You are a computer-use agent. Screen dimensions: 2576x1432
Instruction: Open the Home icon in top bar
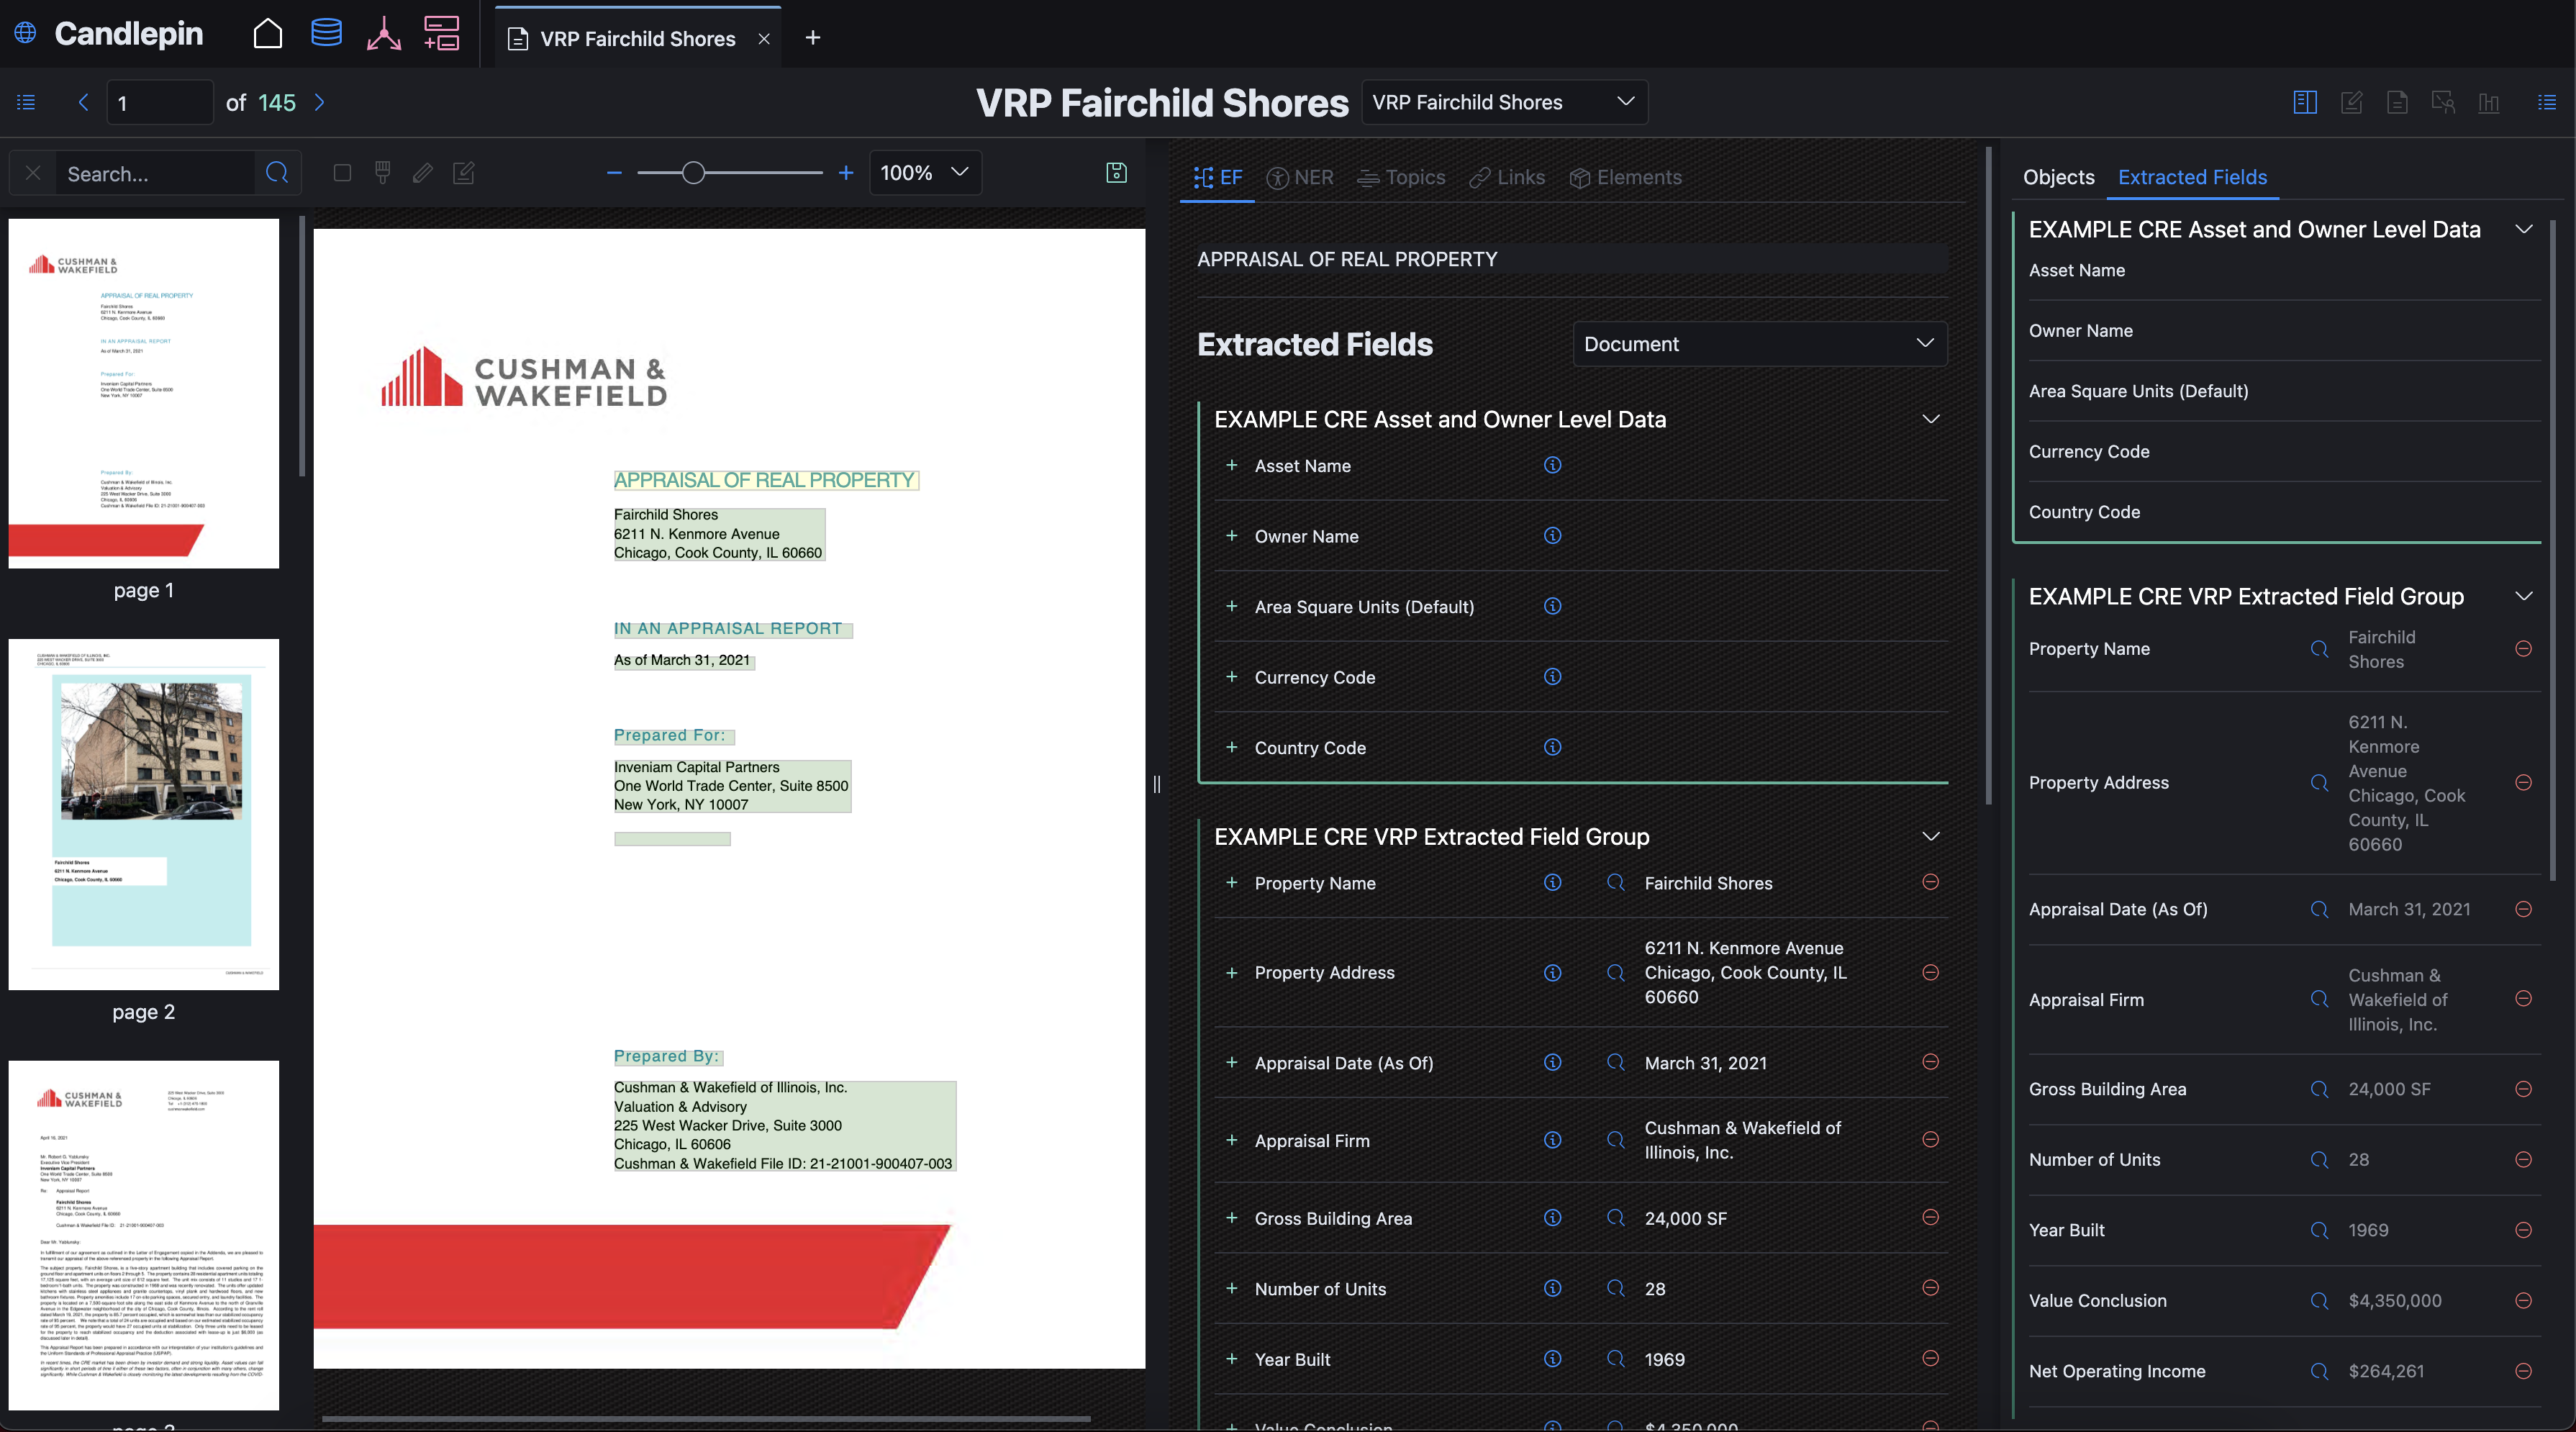267,35
